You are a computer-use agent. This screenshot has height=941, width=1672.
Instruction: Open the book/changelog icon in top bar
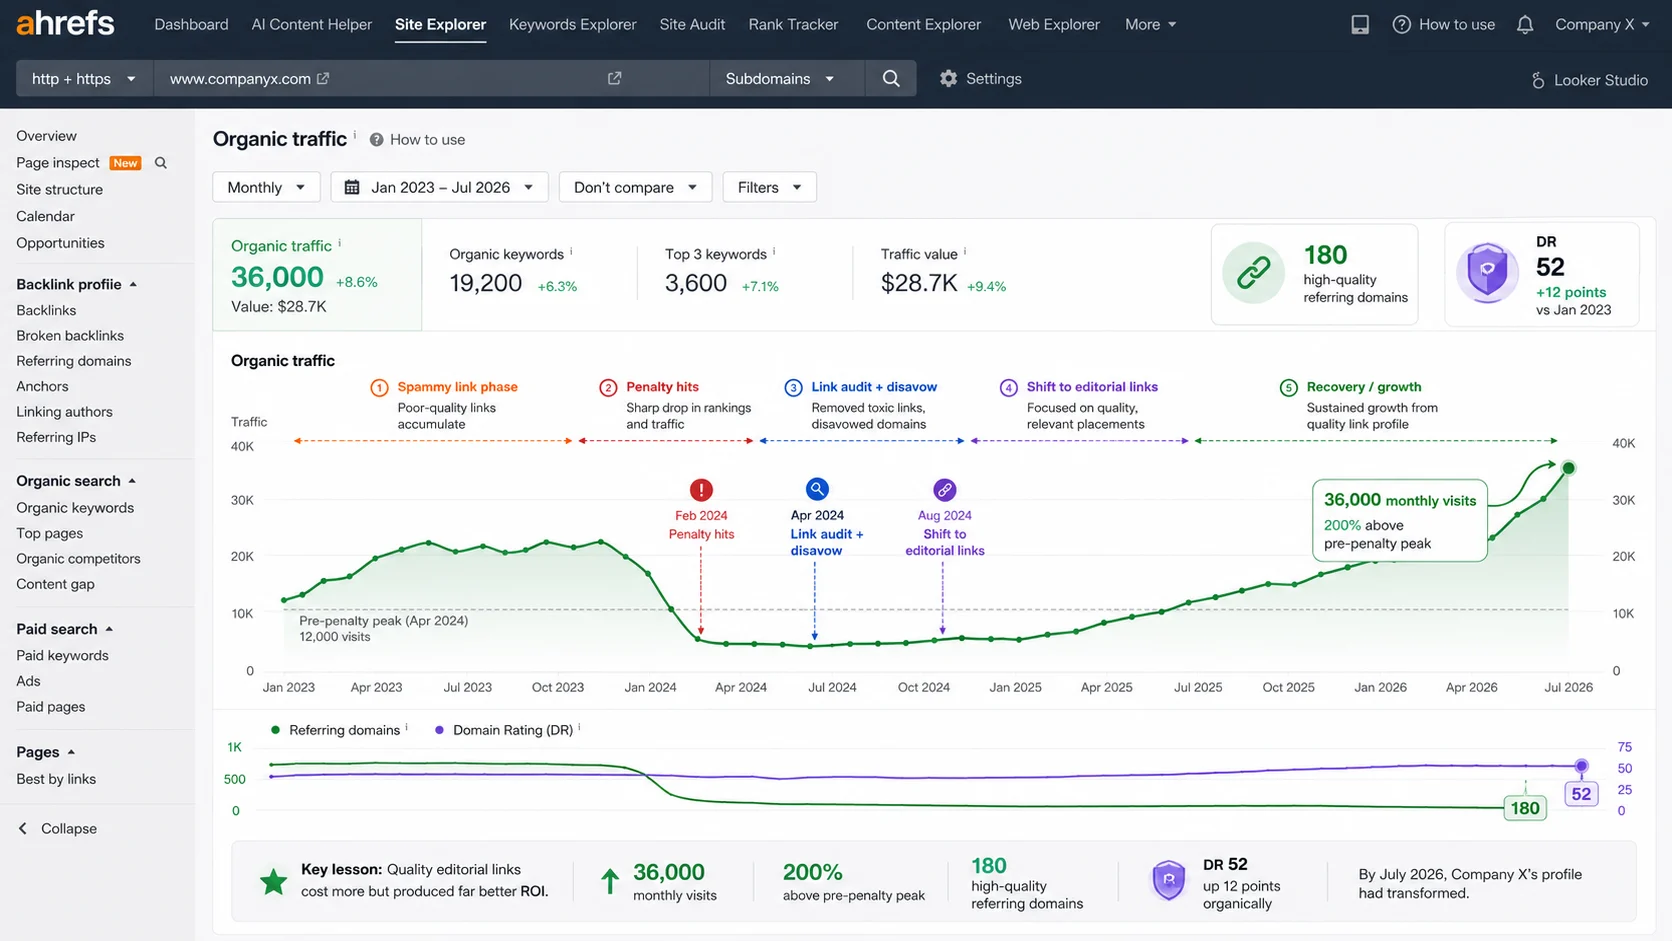point(1360,24)
